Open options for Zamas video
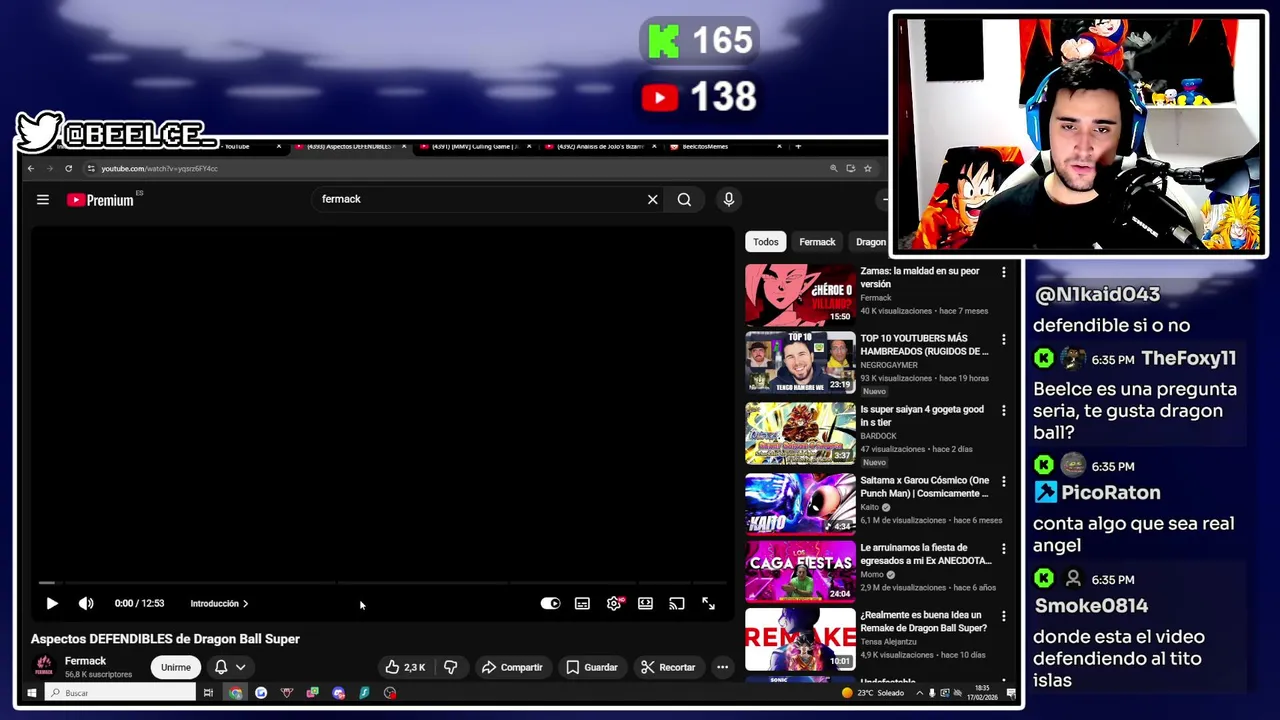1280x720 pixels. pyautogui.click(x=1004, y=272)
